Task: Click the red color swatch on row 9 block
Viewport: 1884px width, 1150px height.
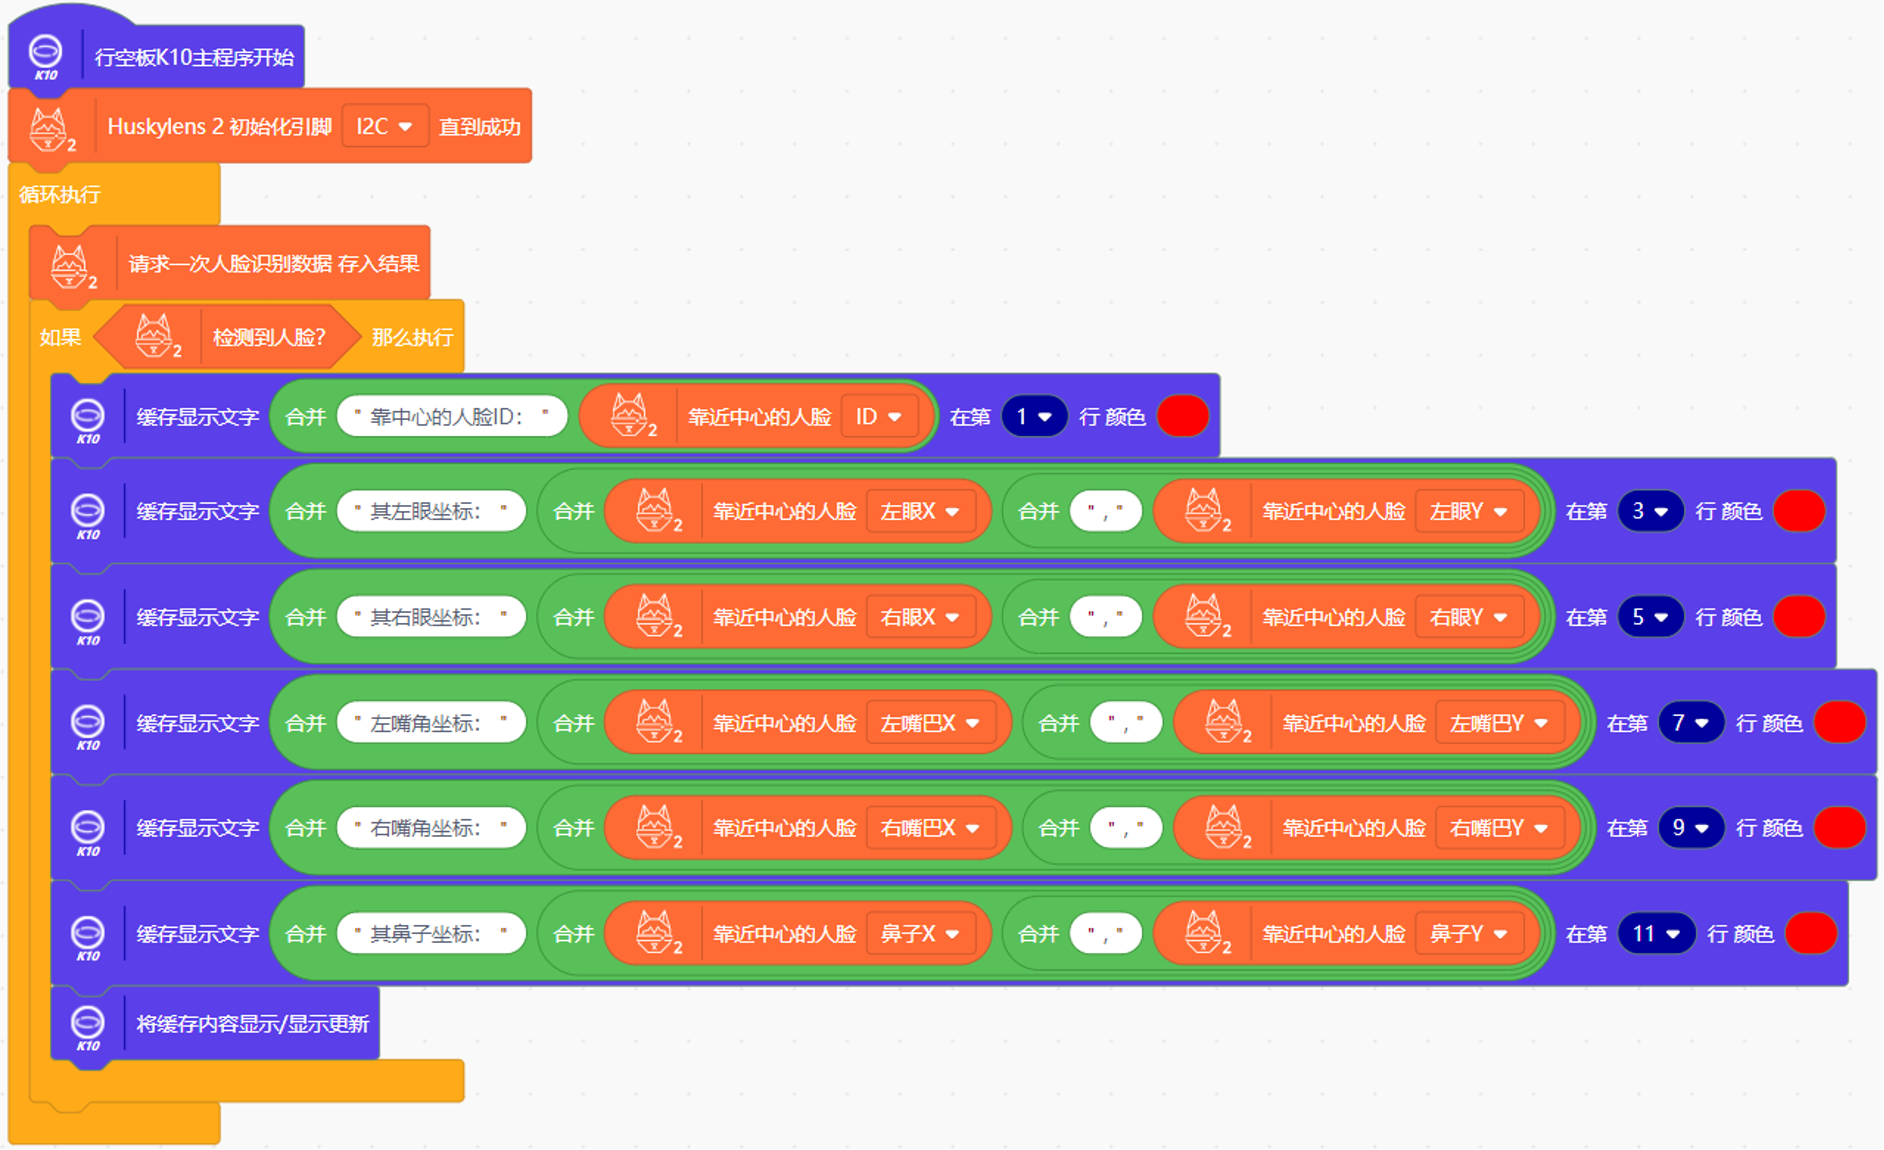Action: (1839, 828)
